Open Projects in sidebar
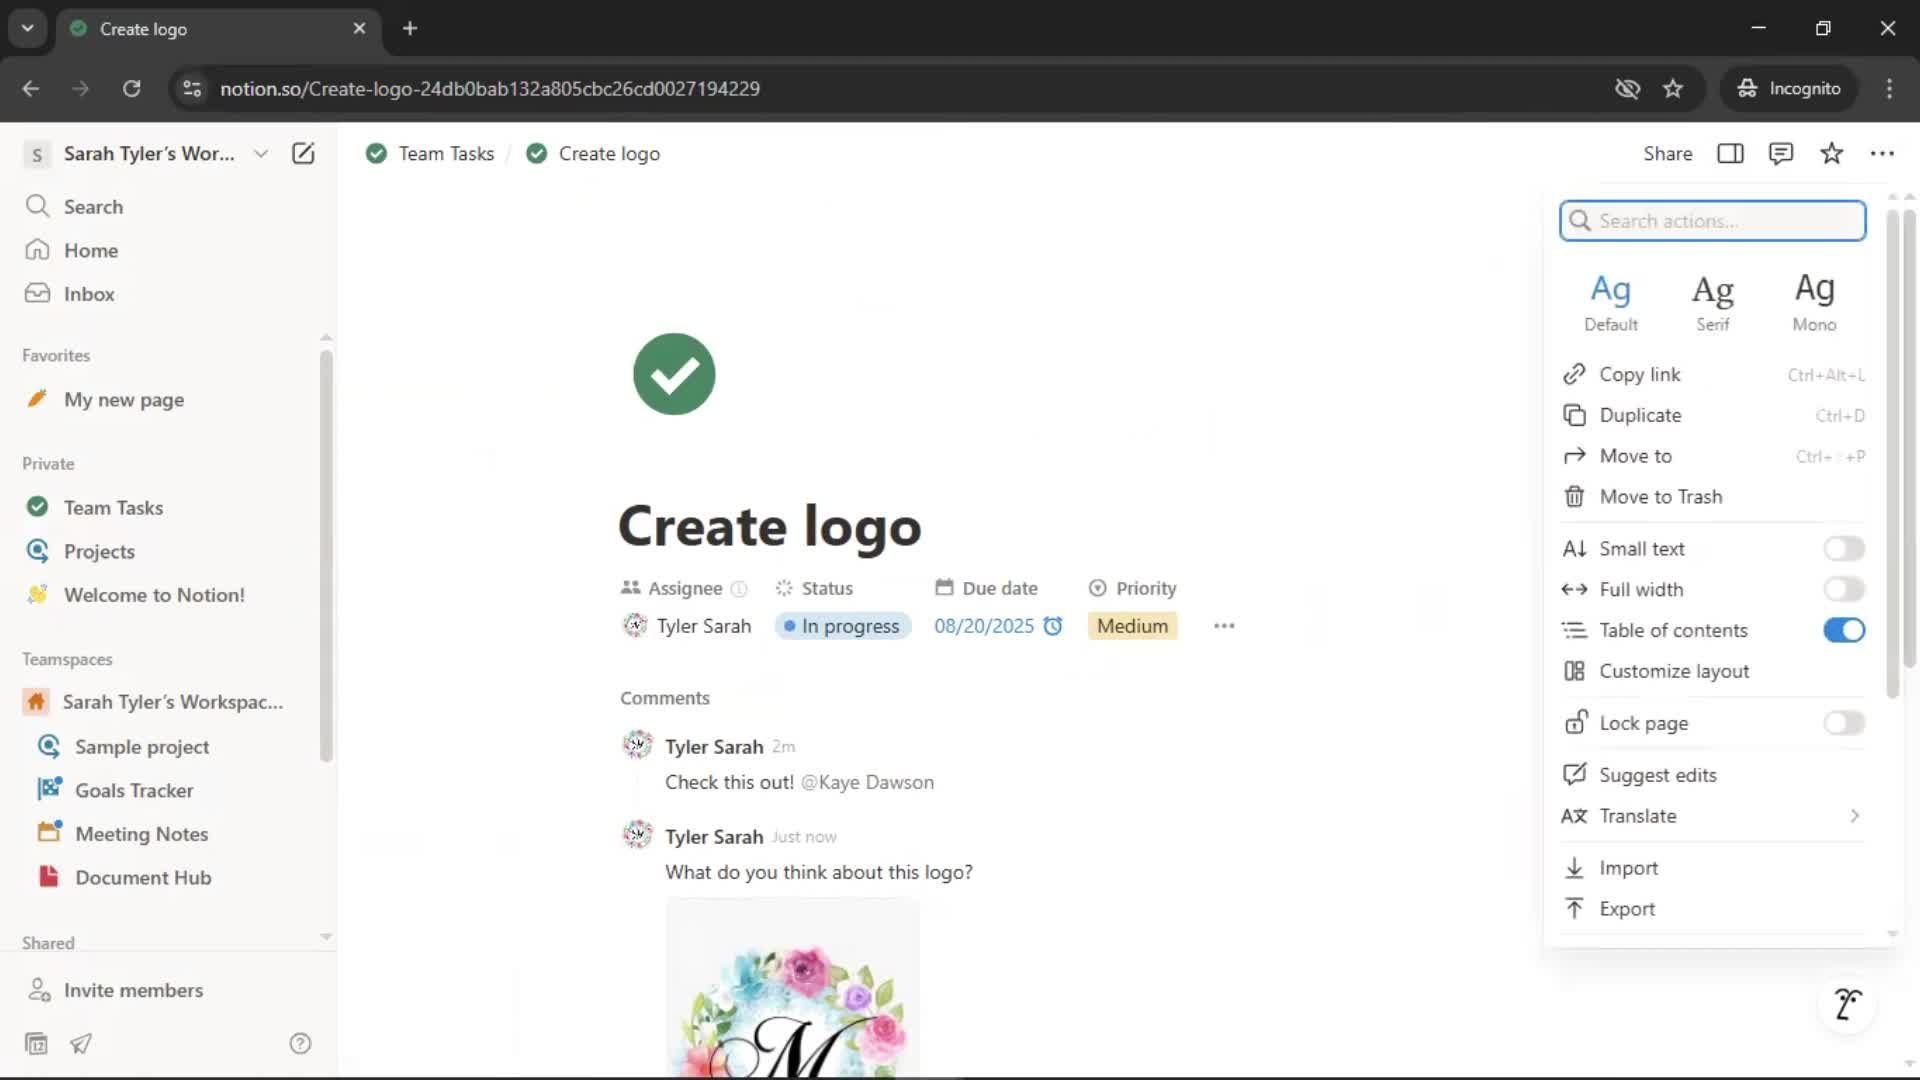This screenshot has width=1920, height=1080. tap(99, 551)
